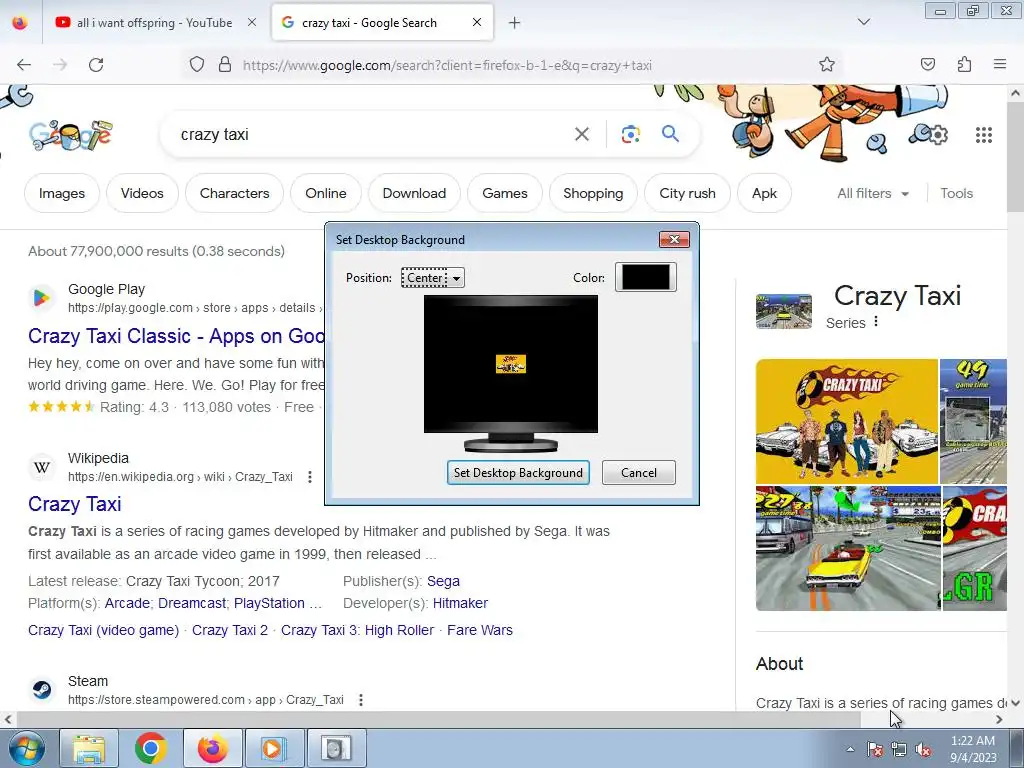Select the Videos filter chip
This screenshot has width=1024, height=768.
pyautogui.click(x=142, y=193)
